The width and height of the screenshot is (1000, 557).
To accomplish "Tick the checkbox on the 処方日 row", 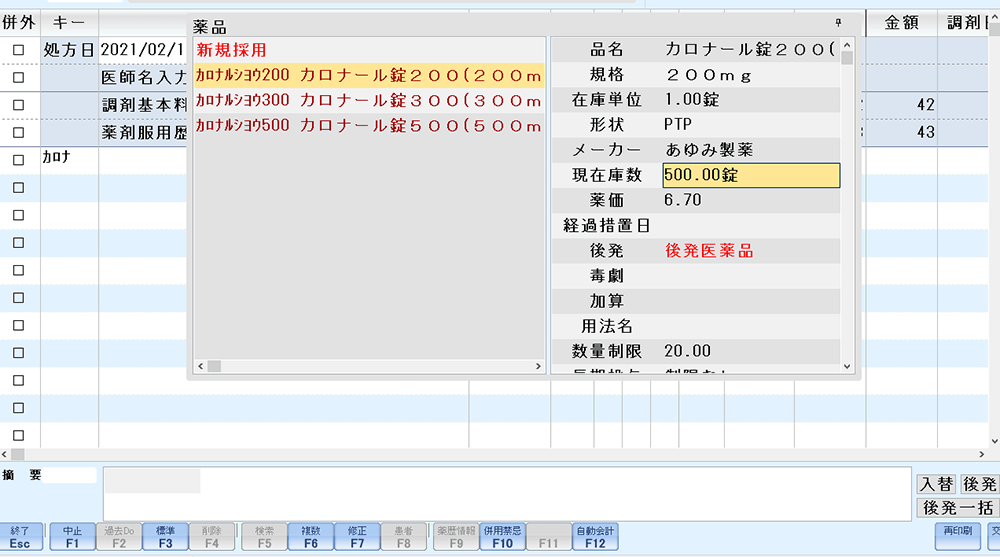I will coord(18,50).
